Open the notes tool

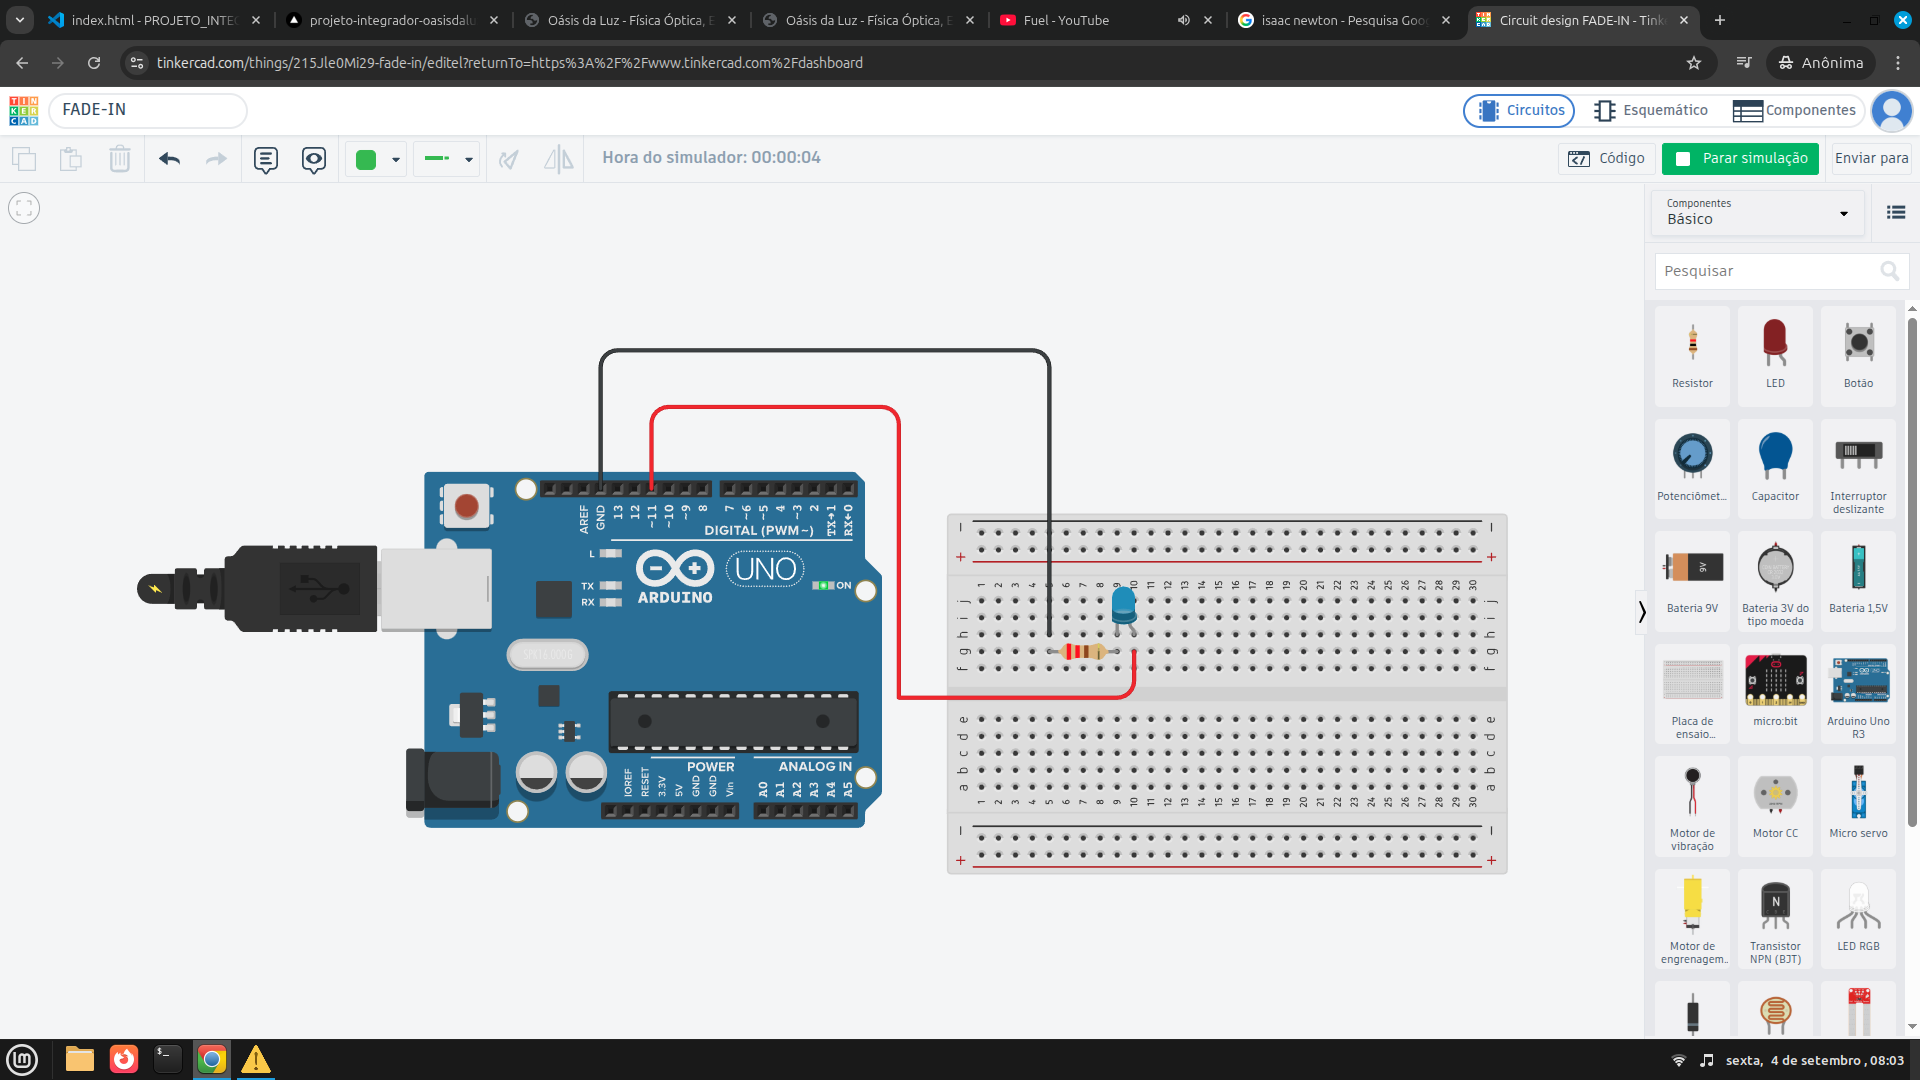coord(266,159)
